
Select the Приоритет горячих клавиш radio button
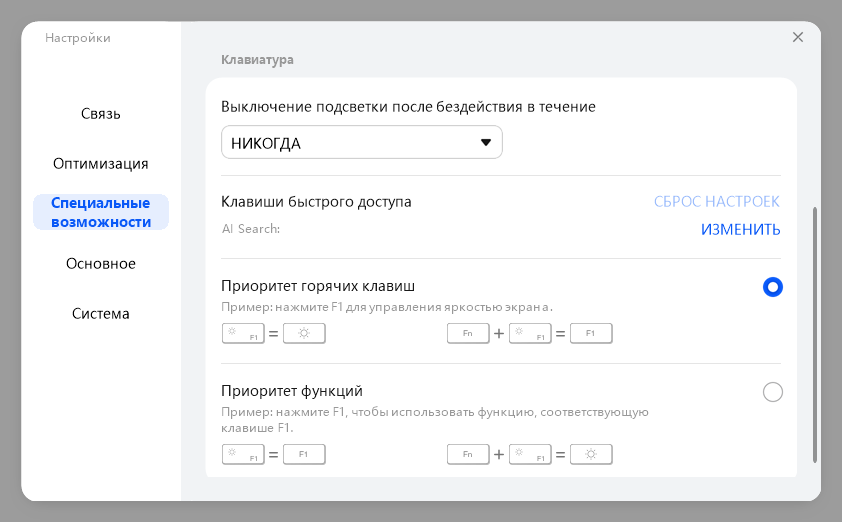(772, 287)
